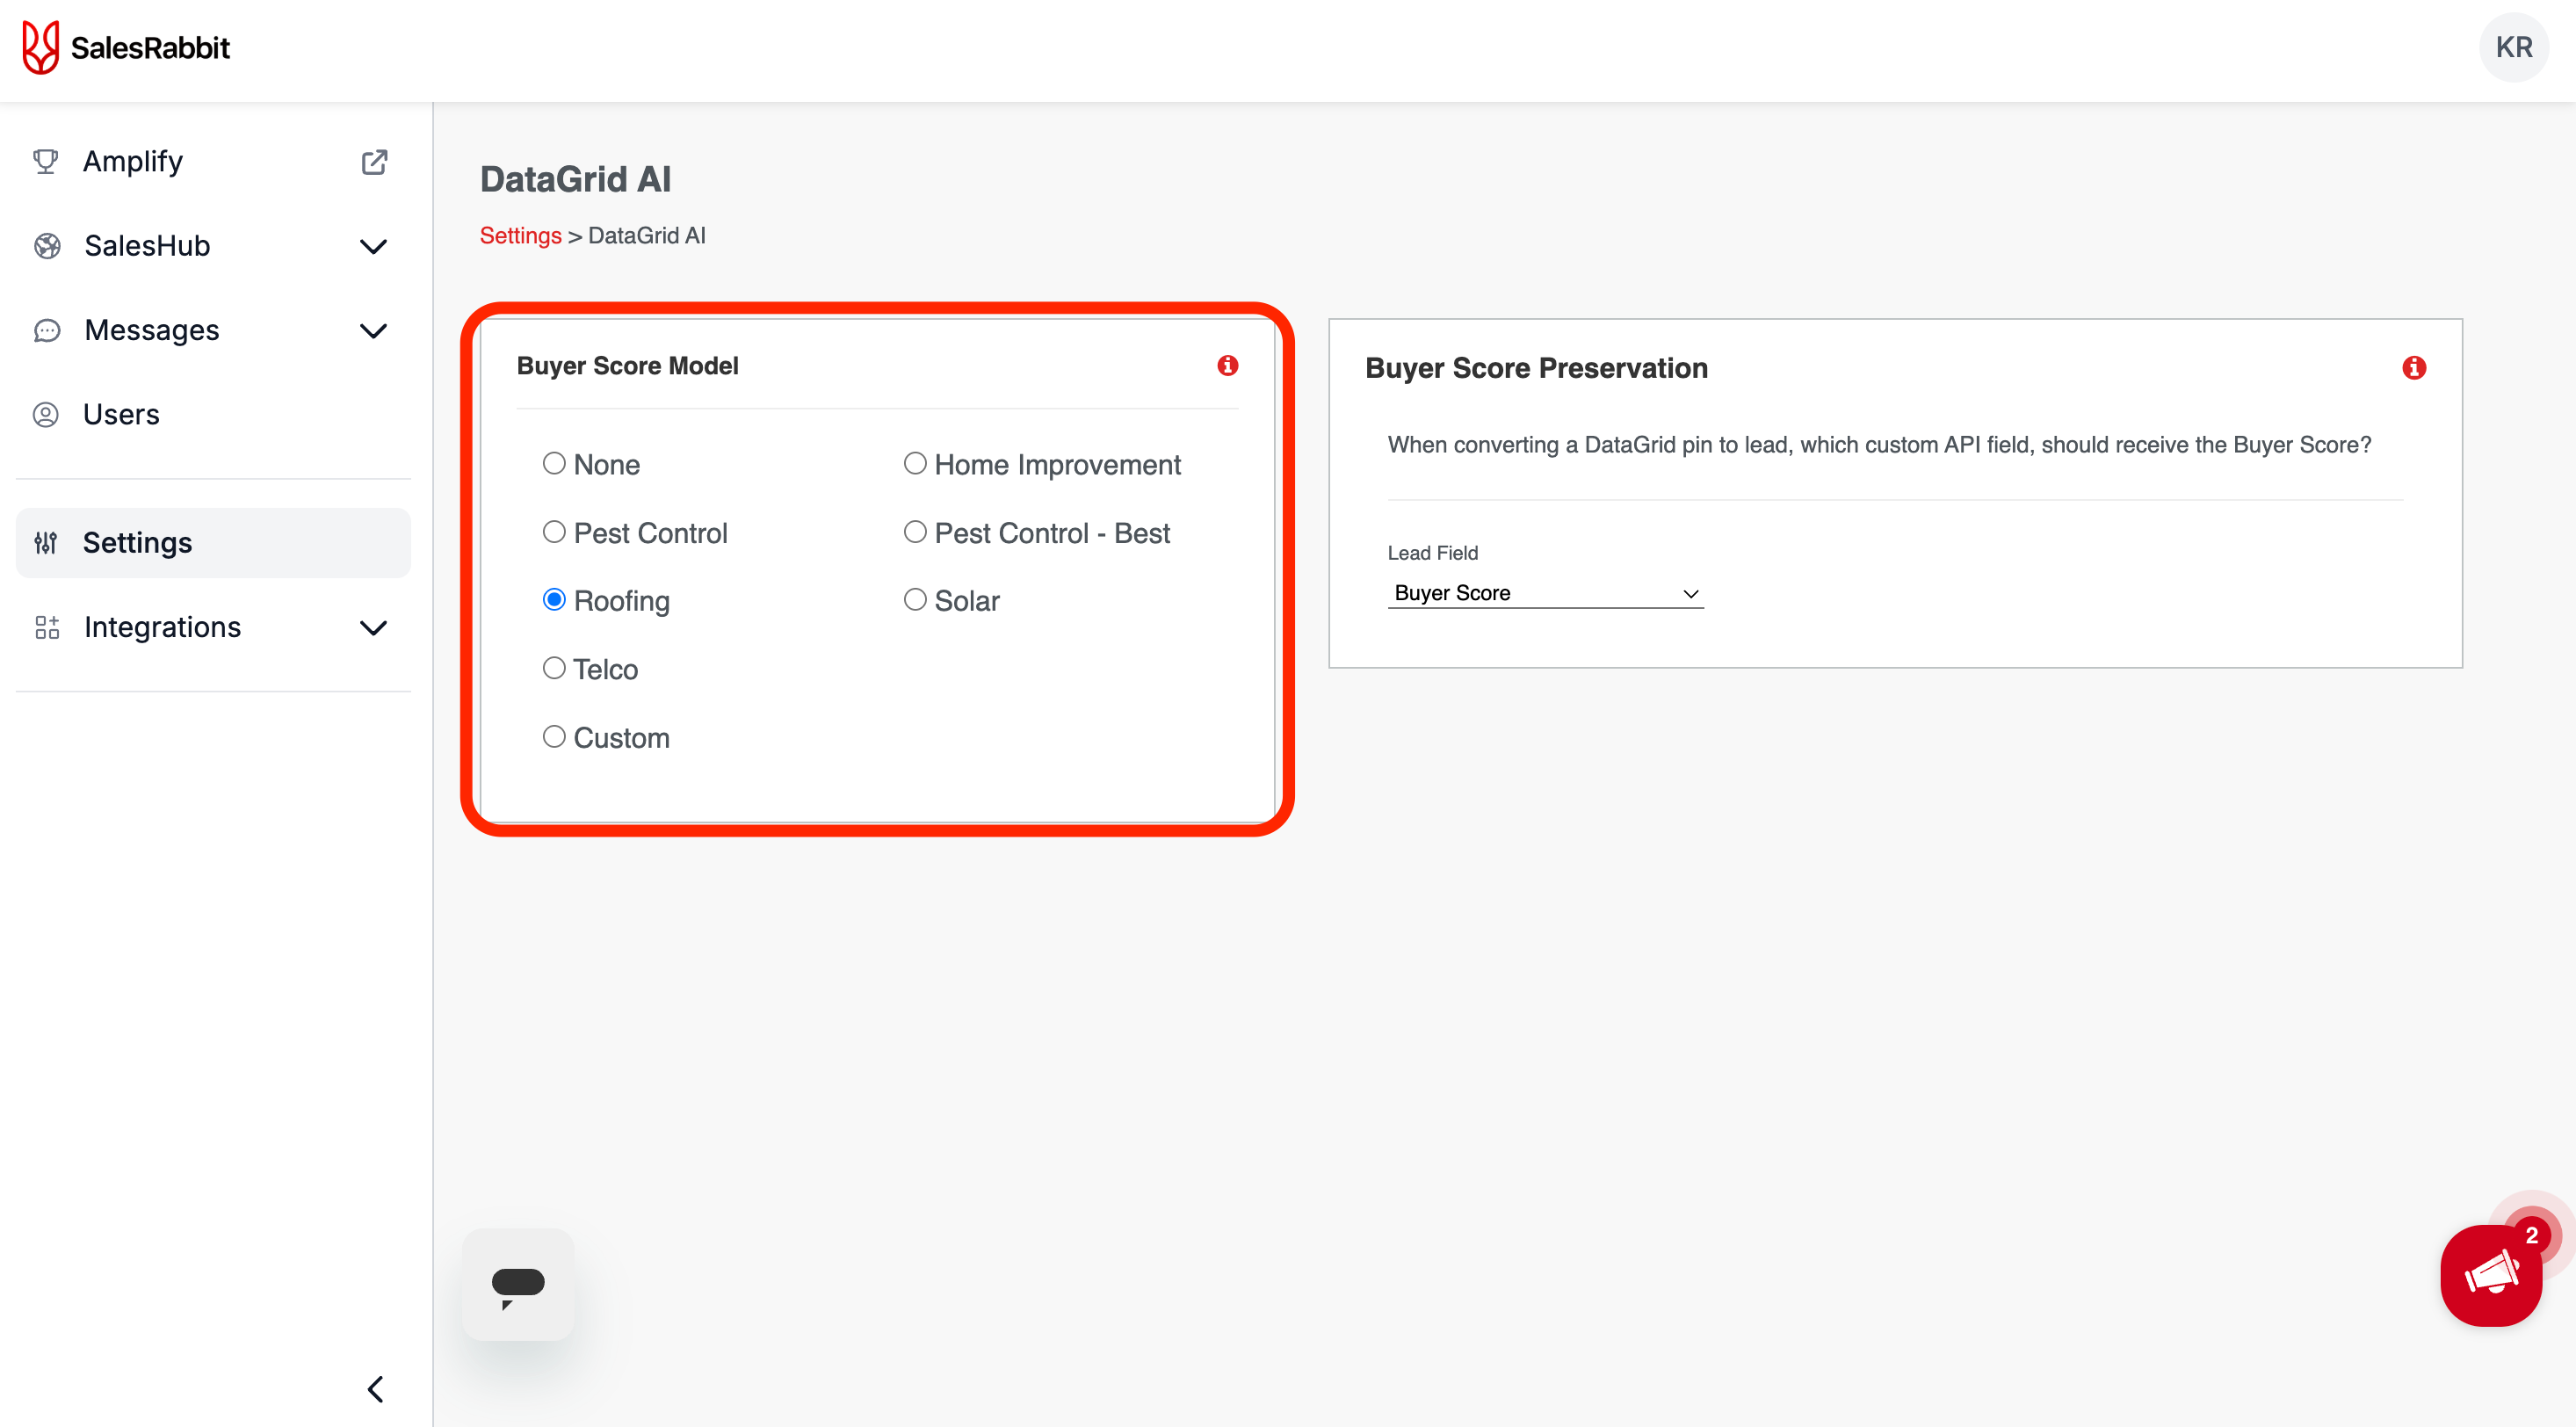Open the chat bubble widget

(518, 1284)
